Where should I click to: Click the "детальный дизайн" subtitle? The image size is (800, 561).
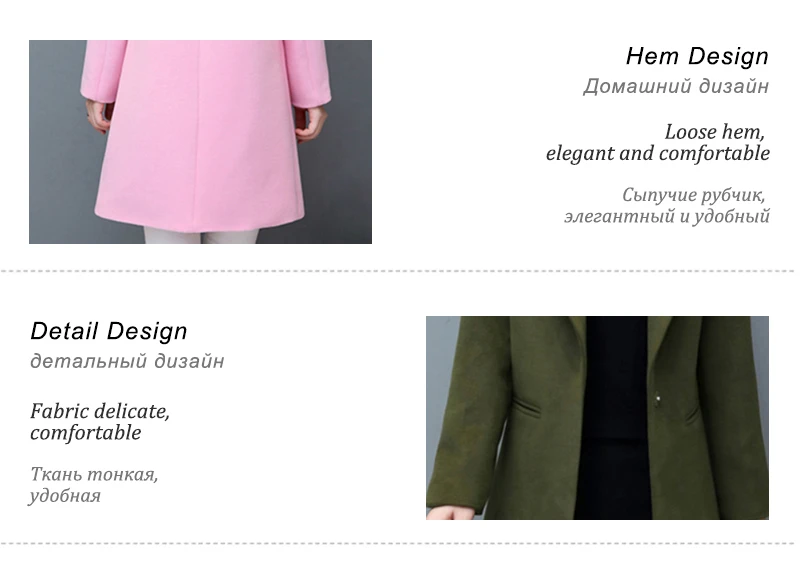[x=127, y=361]
